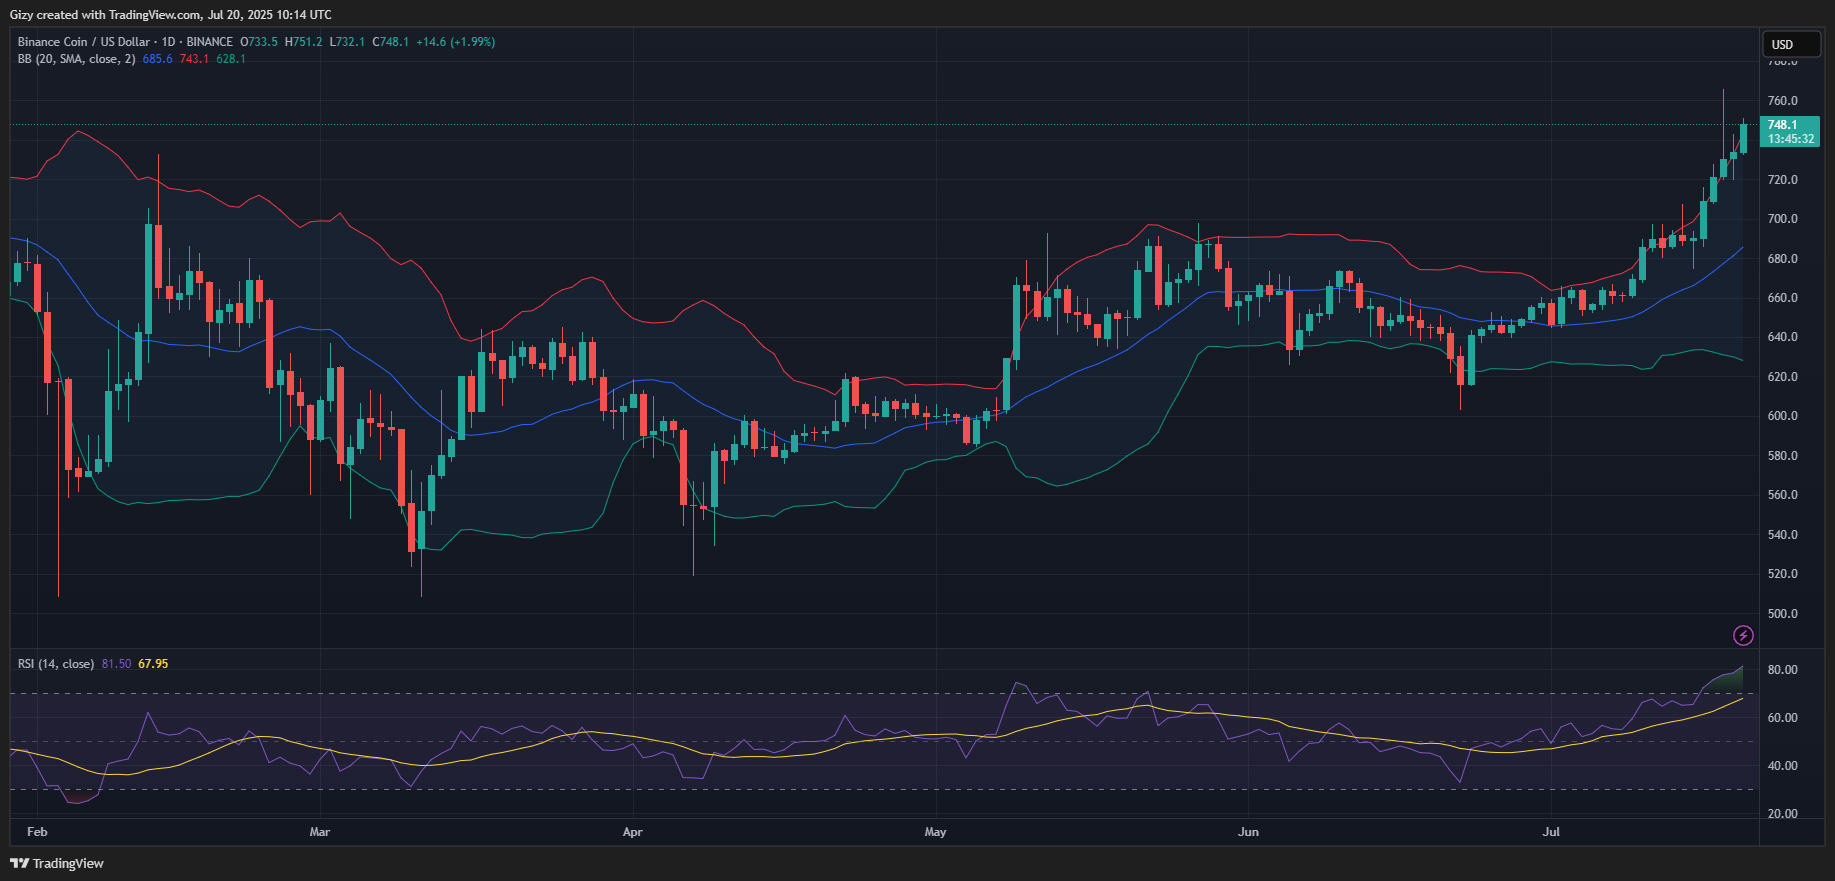The width and height of the screenshot is (1835, 881).
Task: Click the RSI (14, close) indicator legend
Action: [56, 664]
